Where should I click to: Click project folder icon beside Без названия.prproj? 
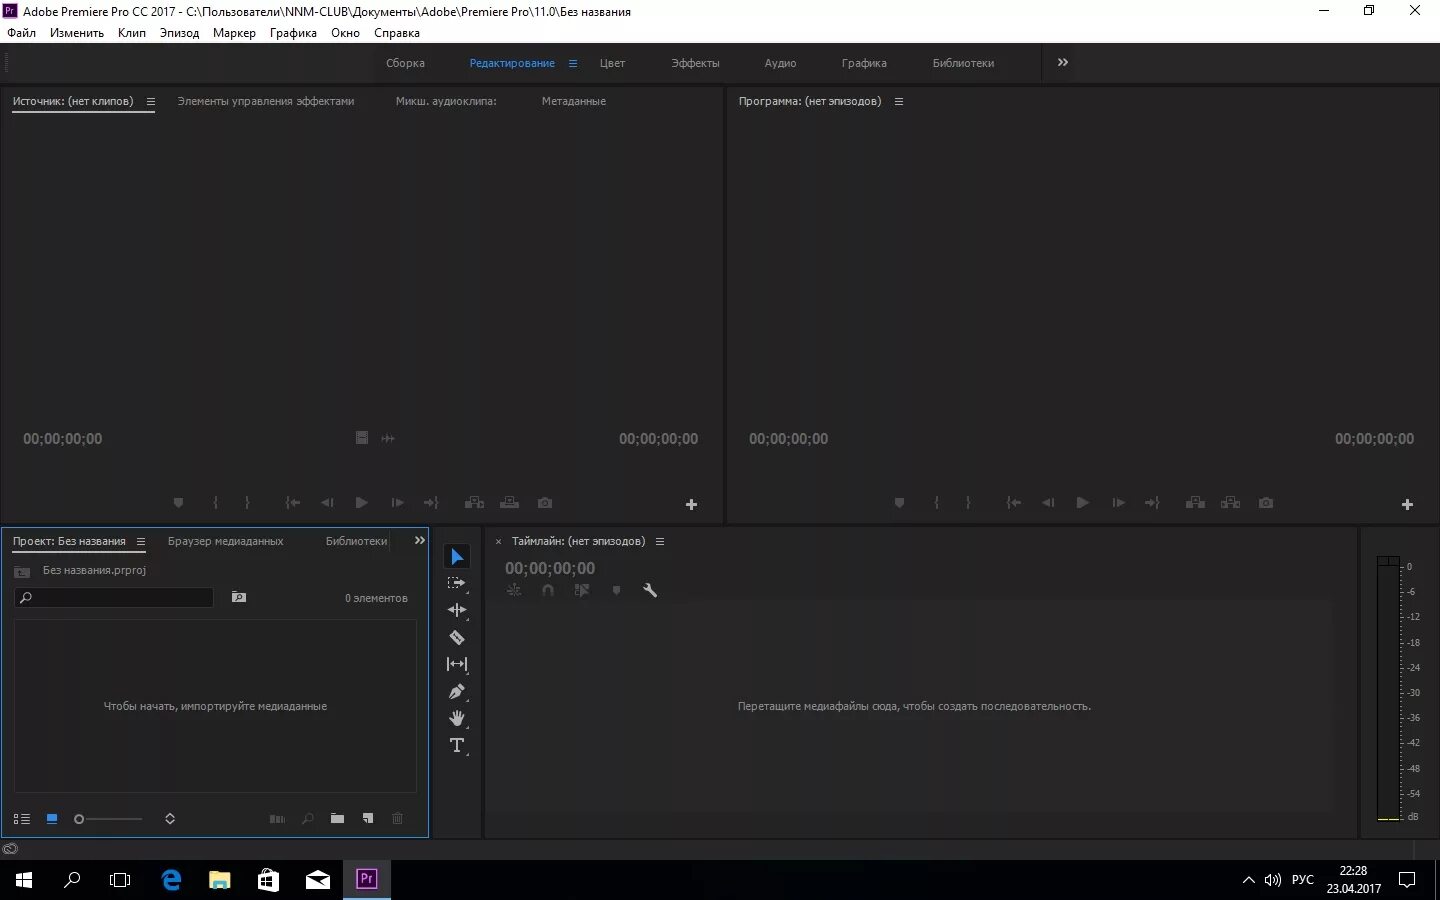tap(22, 571)
